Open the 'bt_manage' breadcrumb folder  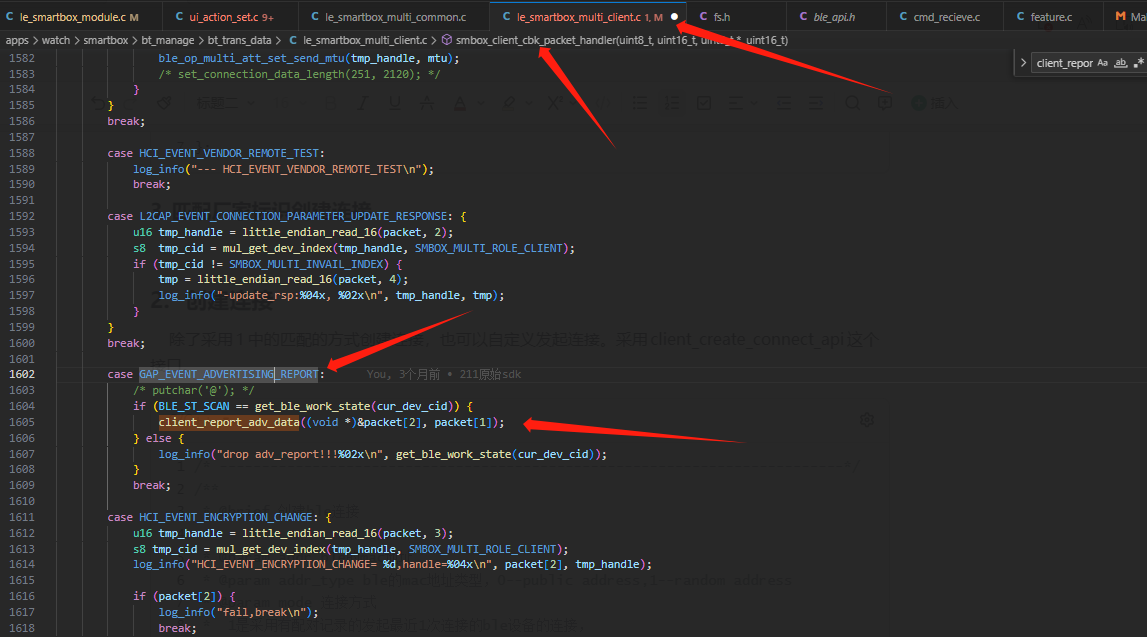pyautogui.click(x=168, y=40)
